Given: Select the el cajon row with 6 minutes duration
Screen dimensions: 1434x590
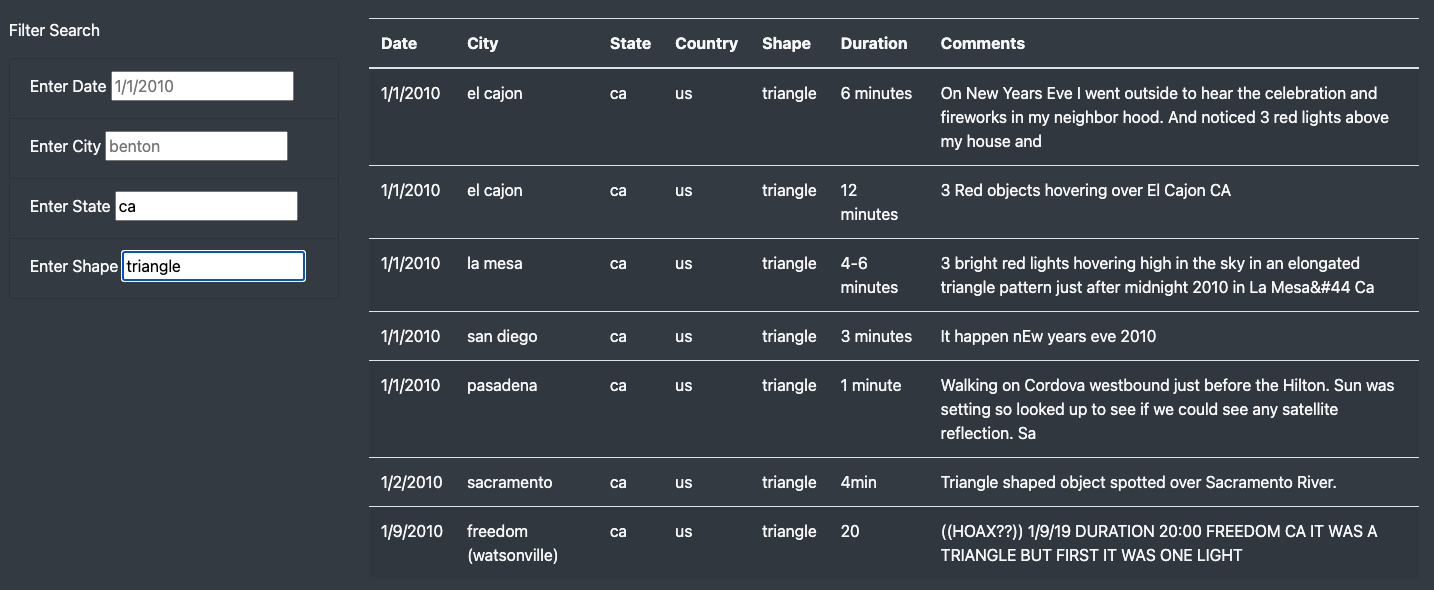Looking at the screenshot, I should tap(700, 117).
